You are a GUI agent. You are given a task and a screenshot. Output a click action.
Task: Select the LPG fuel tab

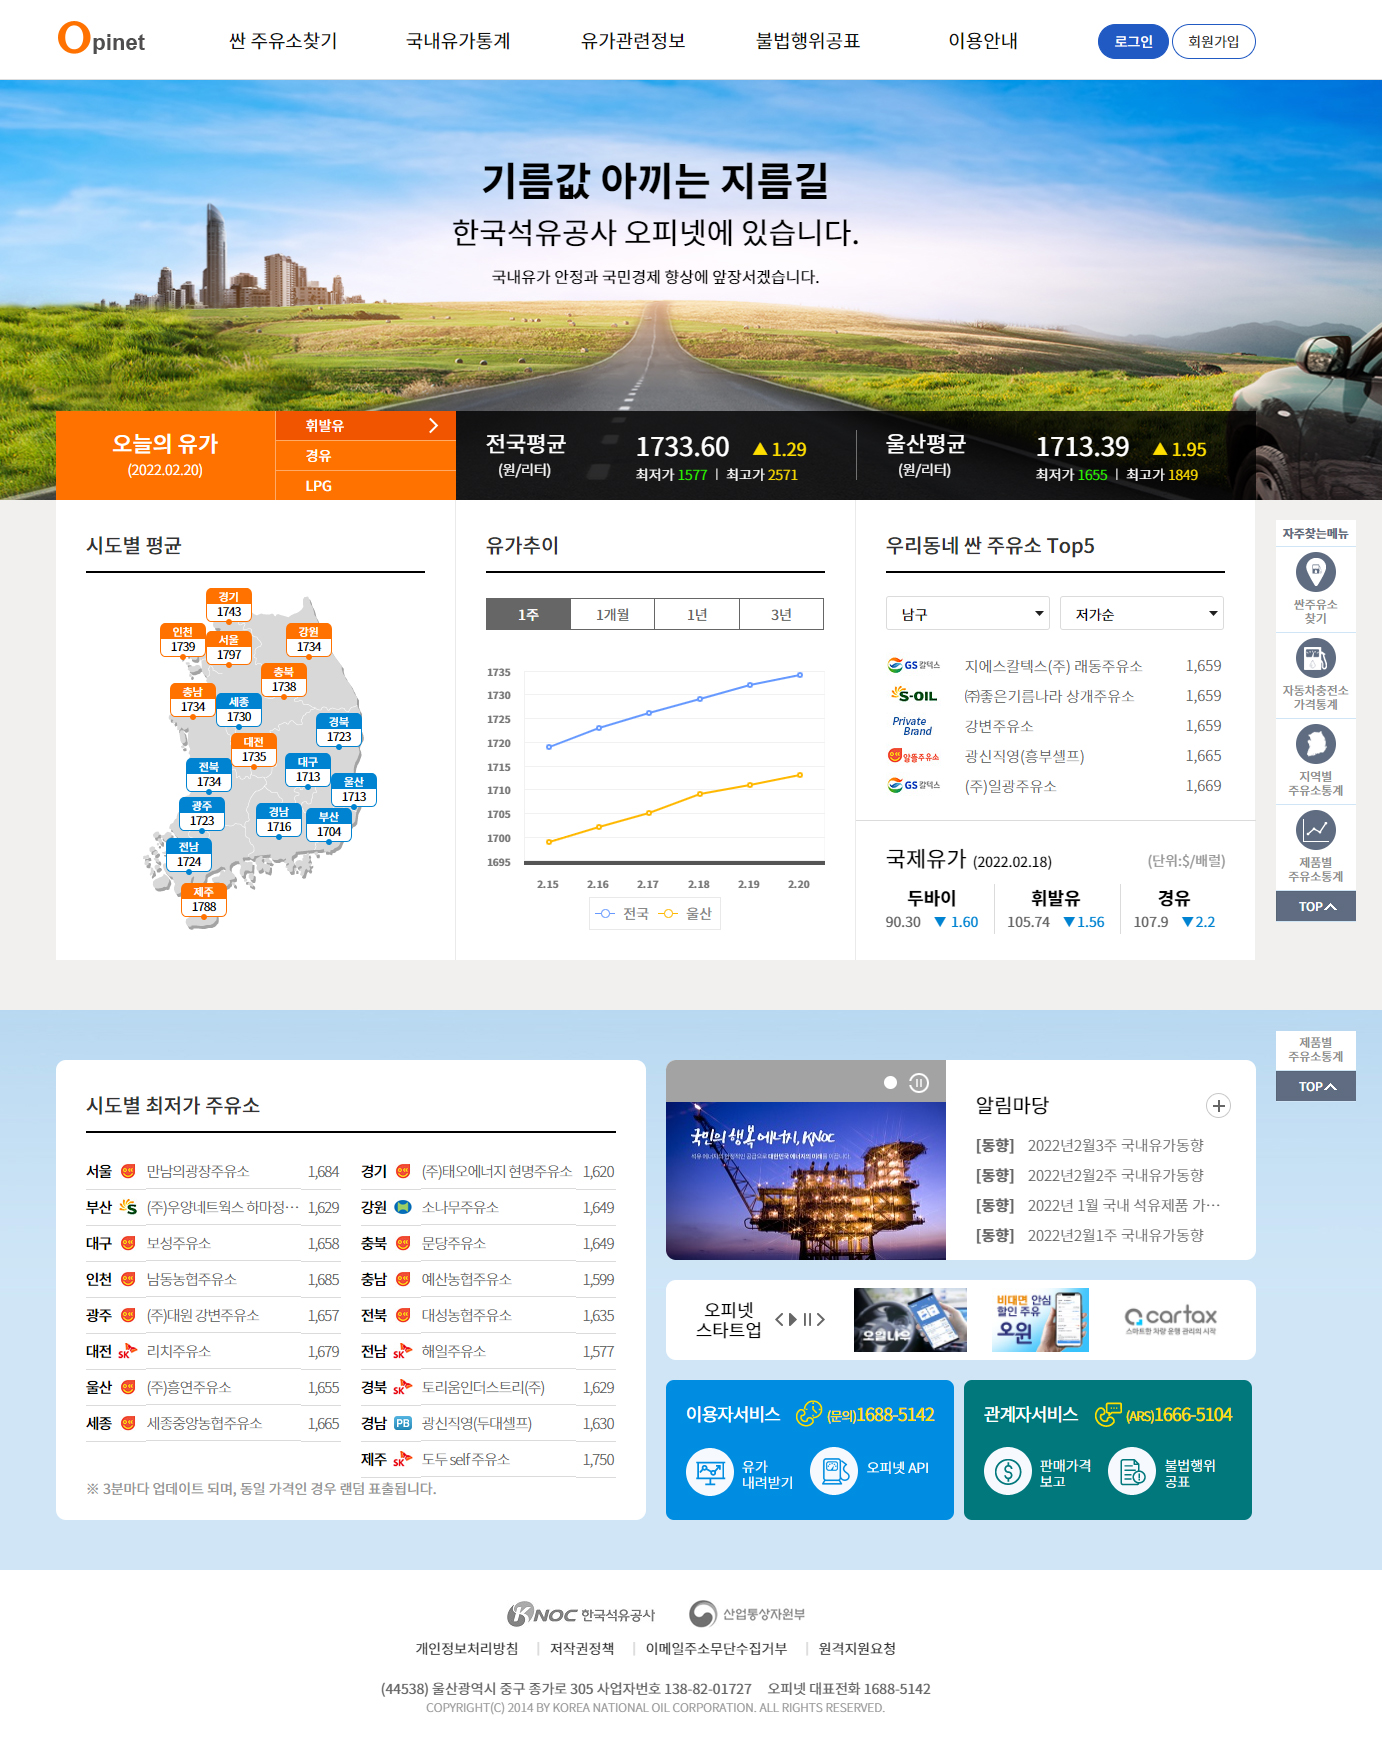click(x=366, y=485)
